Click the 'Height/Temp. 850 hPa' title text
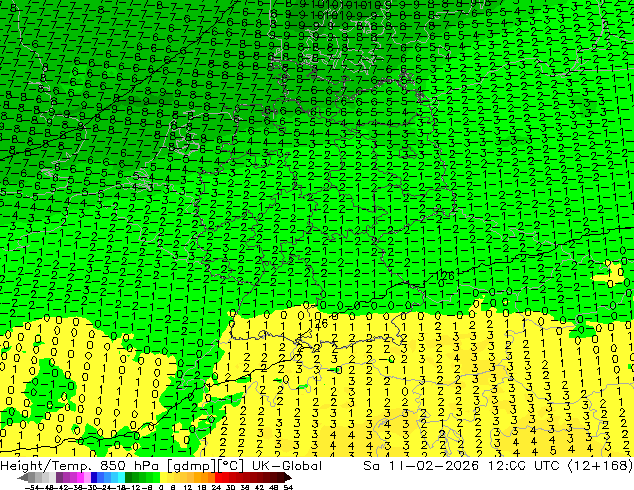The image size is (634, 490). point(79,466)
